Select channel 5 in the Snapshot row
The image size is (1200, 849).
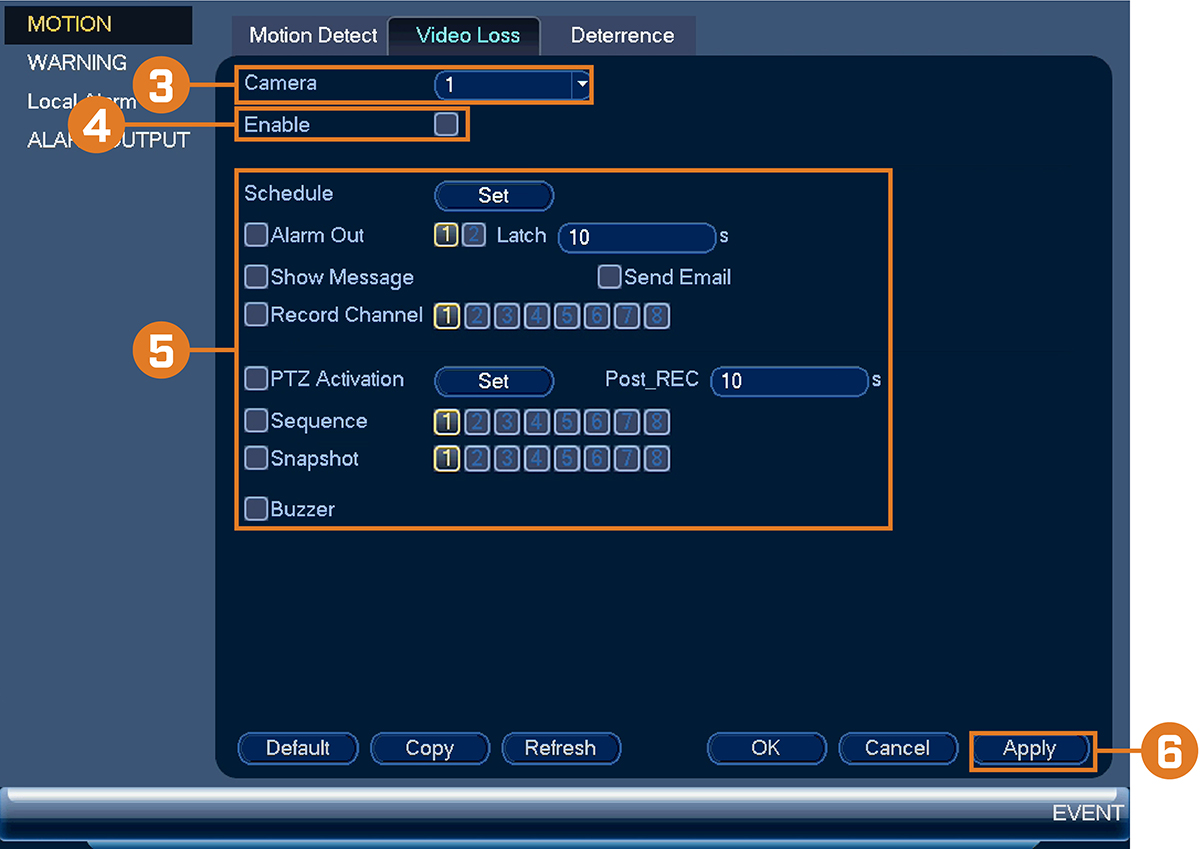click(567, 459)
